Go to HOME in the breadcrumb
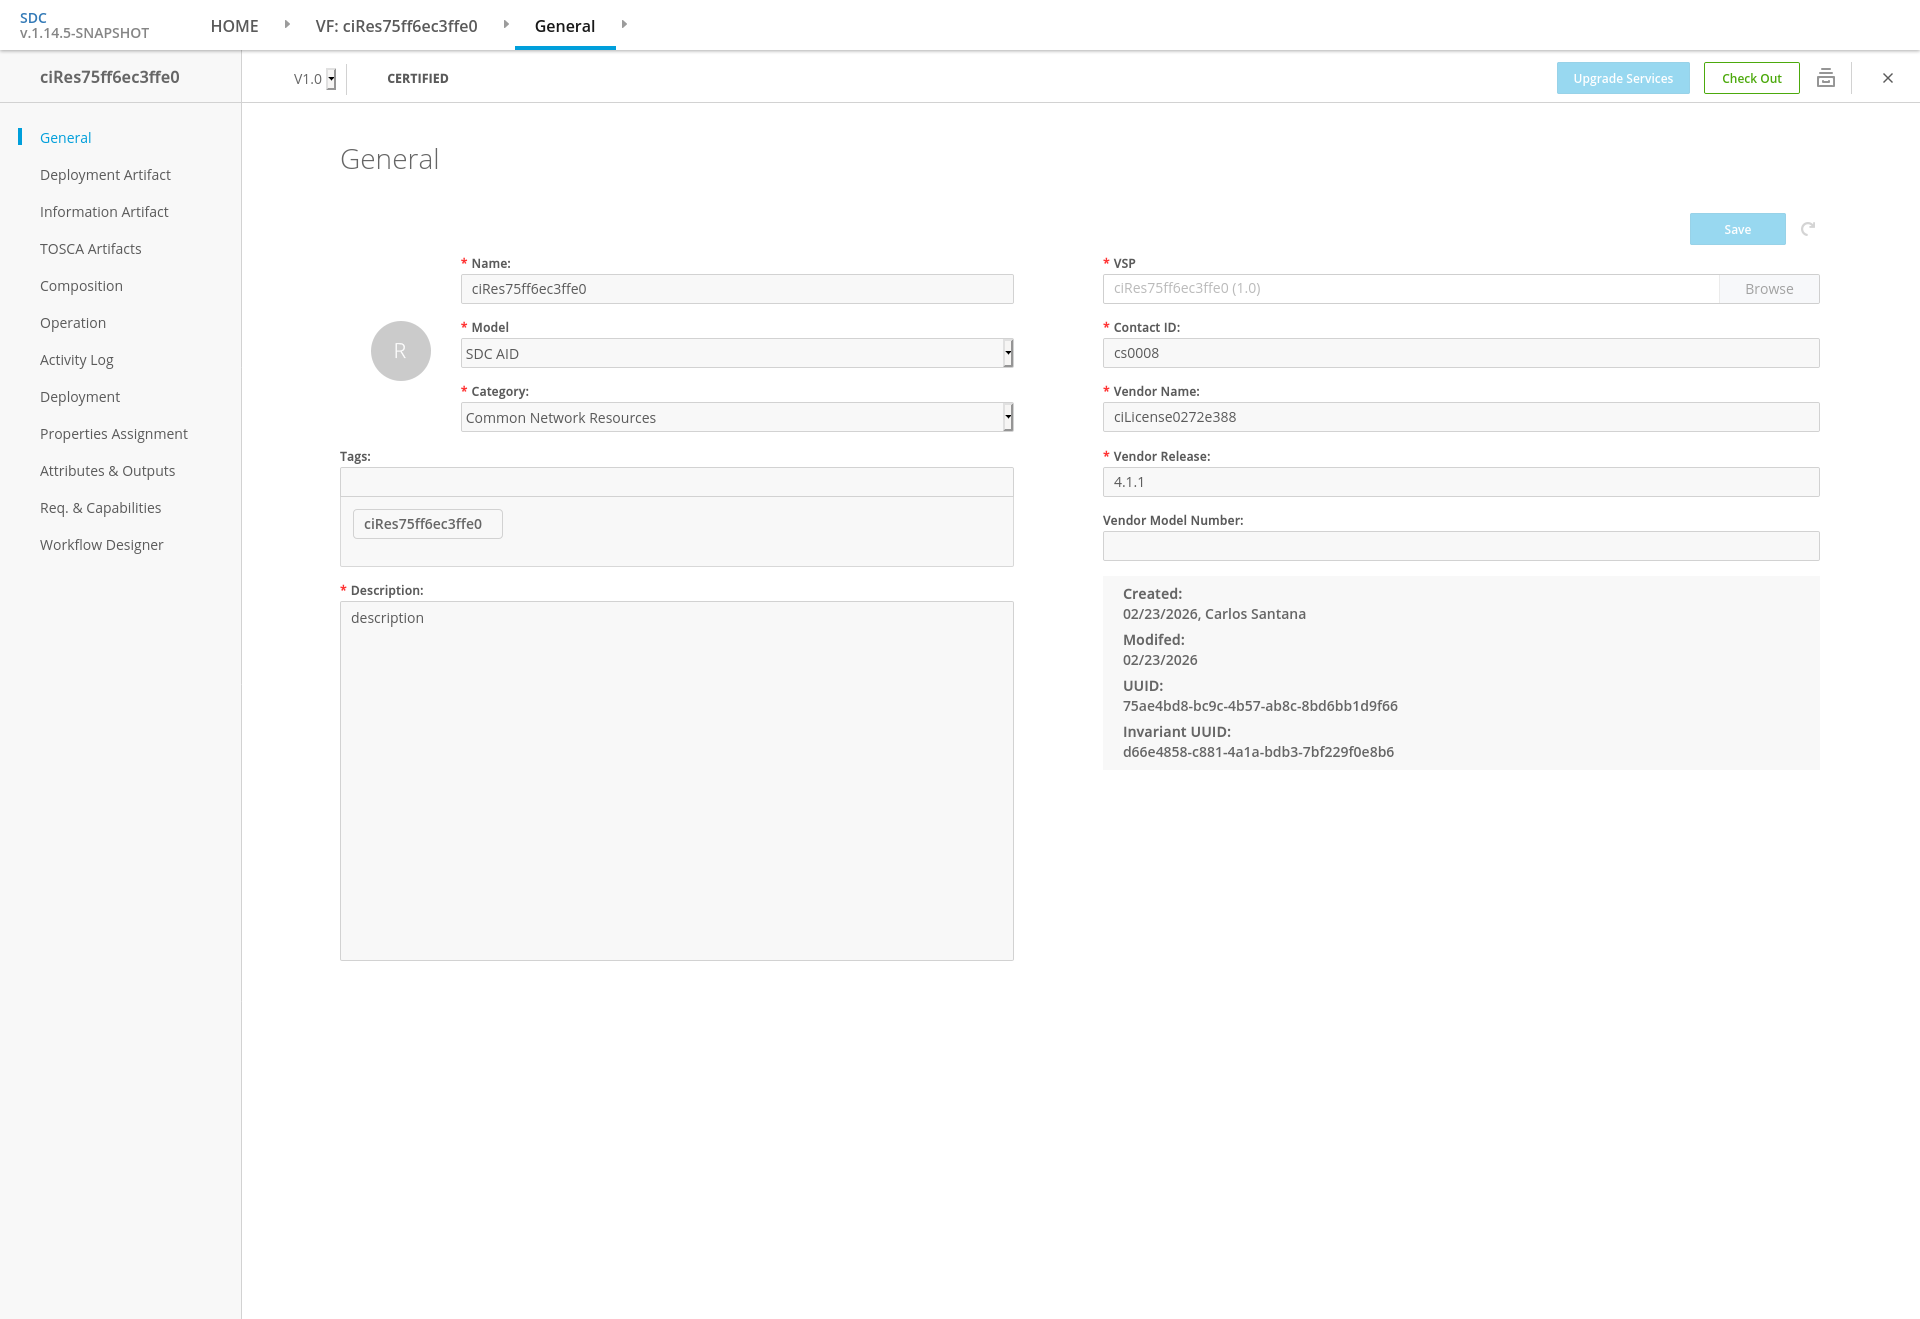1920x1319 pixels. click(234, 26)
